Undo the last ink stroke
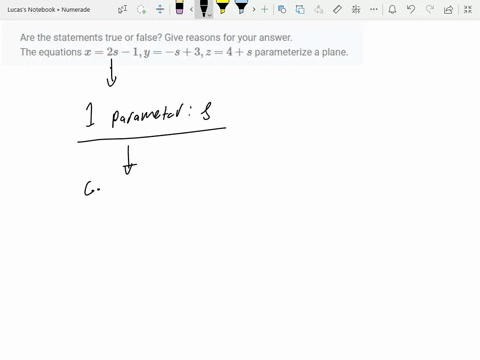480x360 pixels. click(411, 9)
